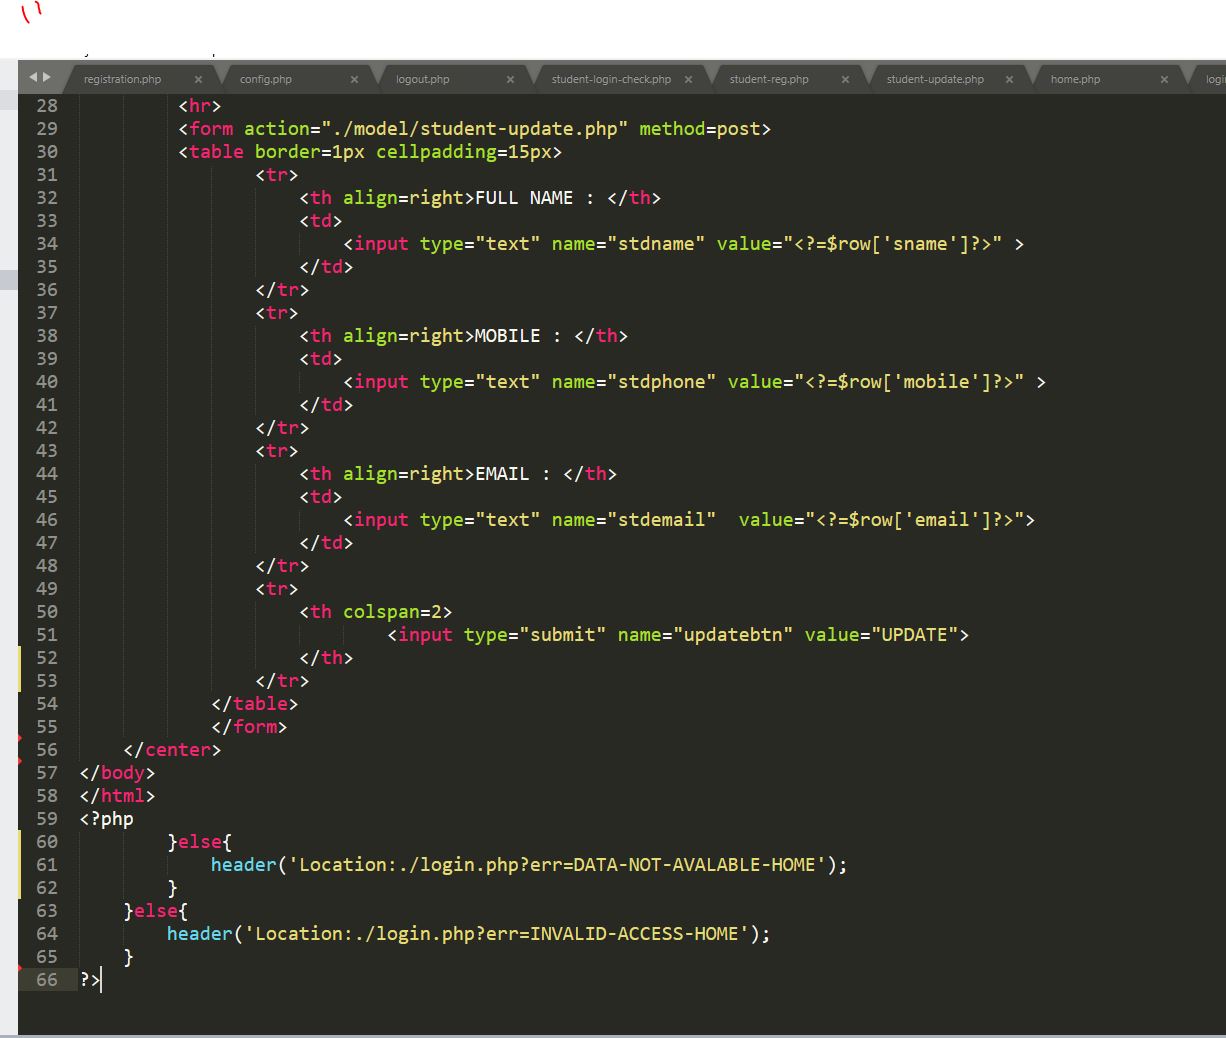The height and width of the screenshot is (1038, 1226).
Task: Click line number 66 in the gutter
Action: tap(47, 979)
